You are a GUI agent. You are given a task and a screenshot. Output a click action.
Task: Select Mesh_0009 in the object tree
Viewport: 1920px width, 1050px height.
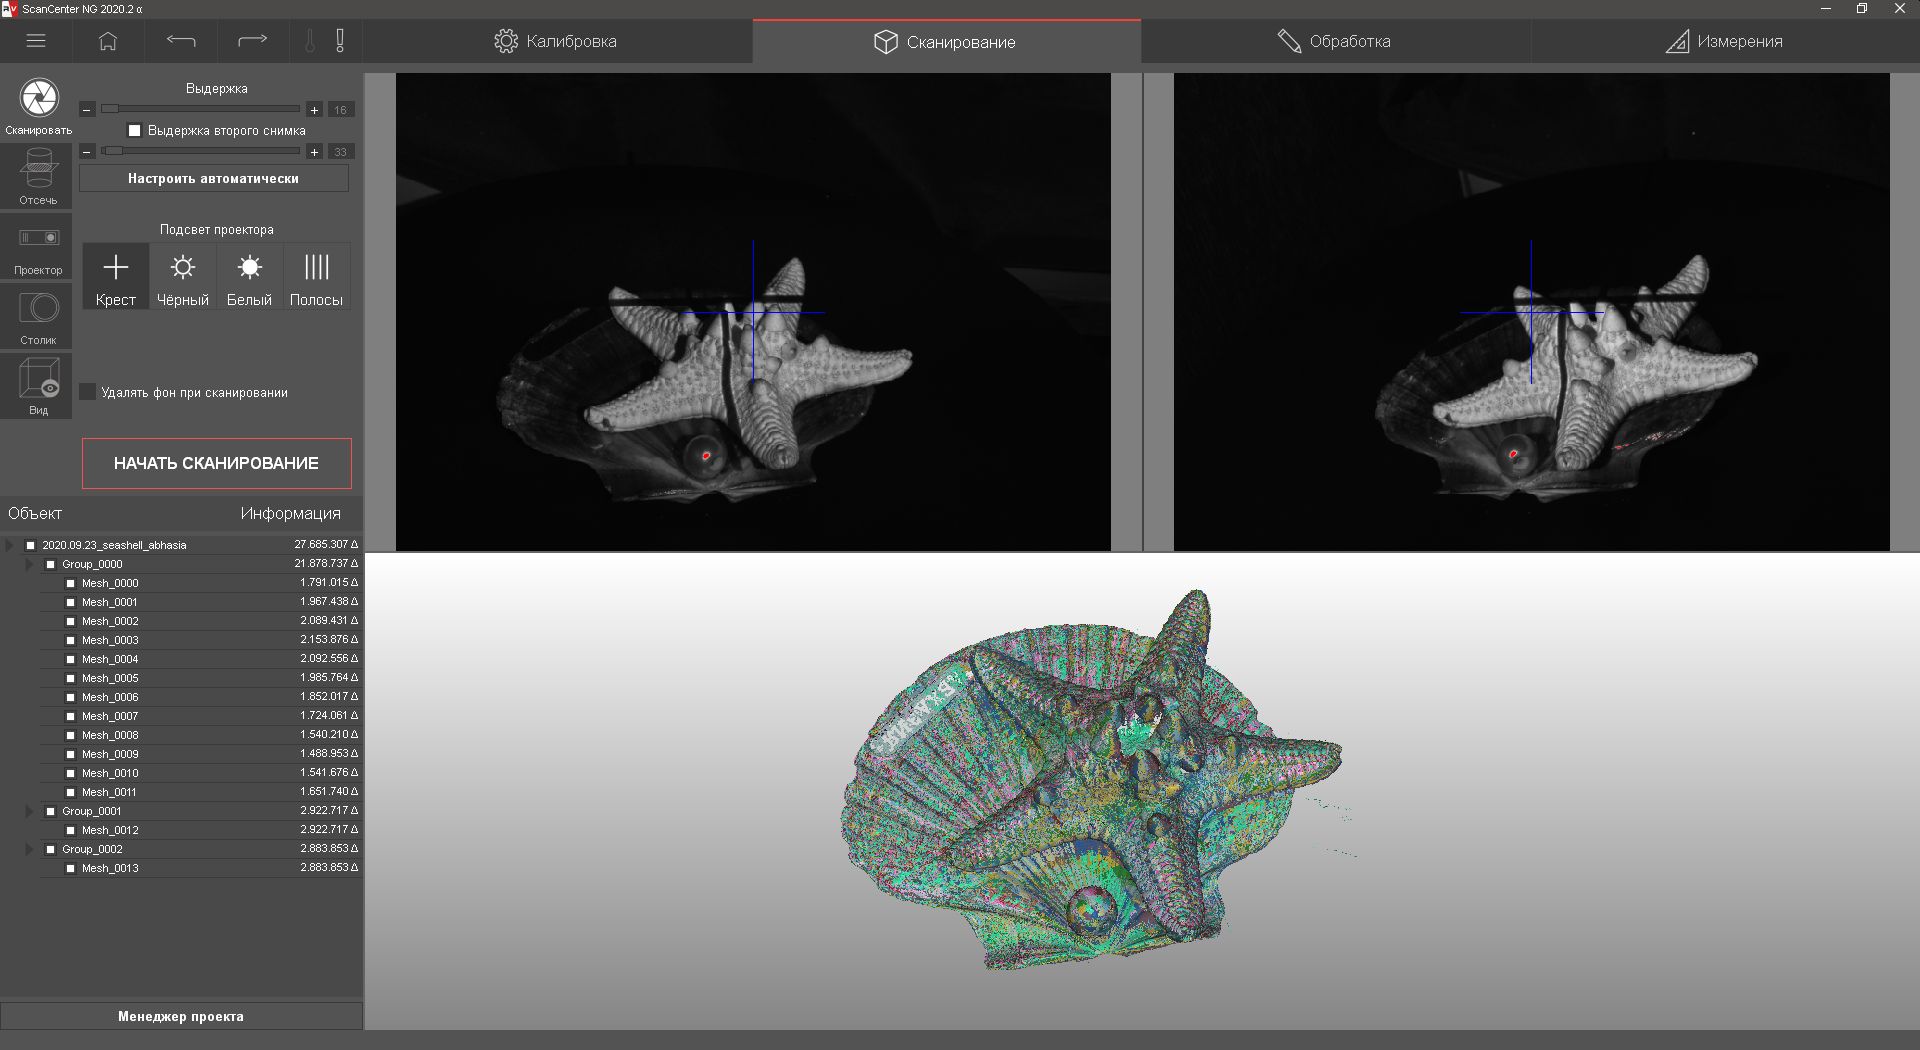(x=110, y=754)
